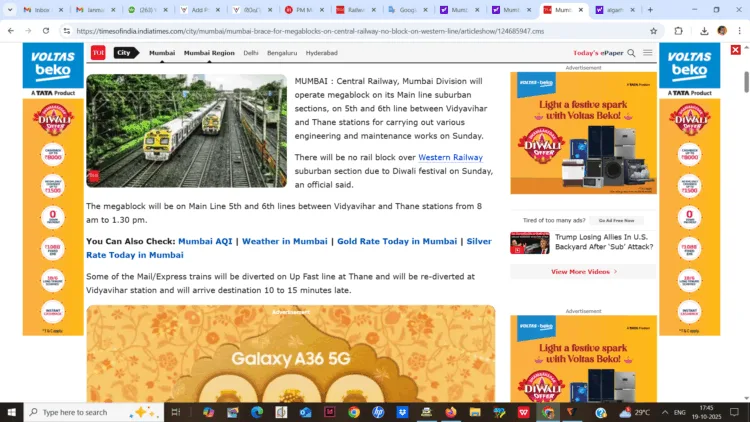
Task: Reload the page using refresh icon
Action: tap(46, 31)
